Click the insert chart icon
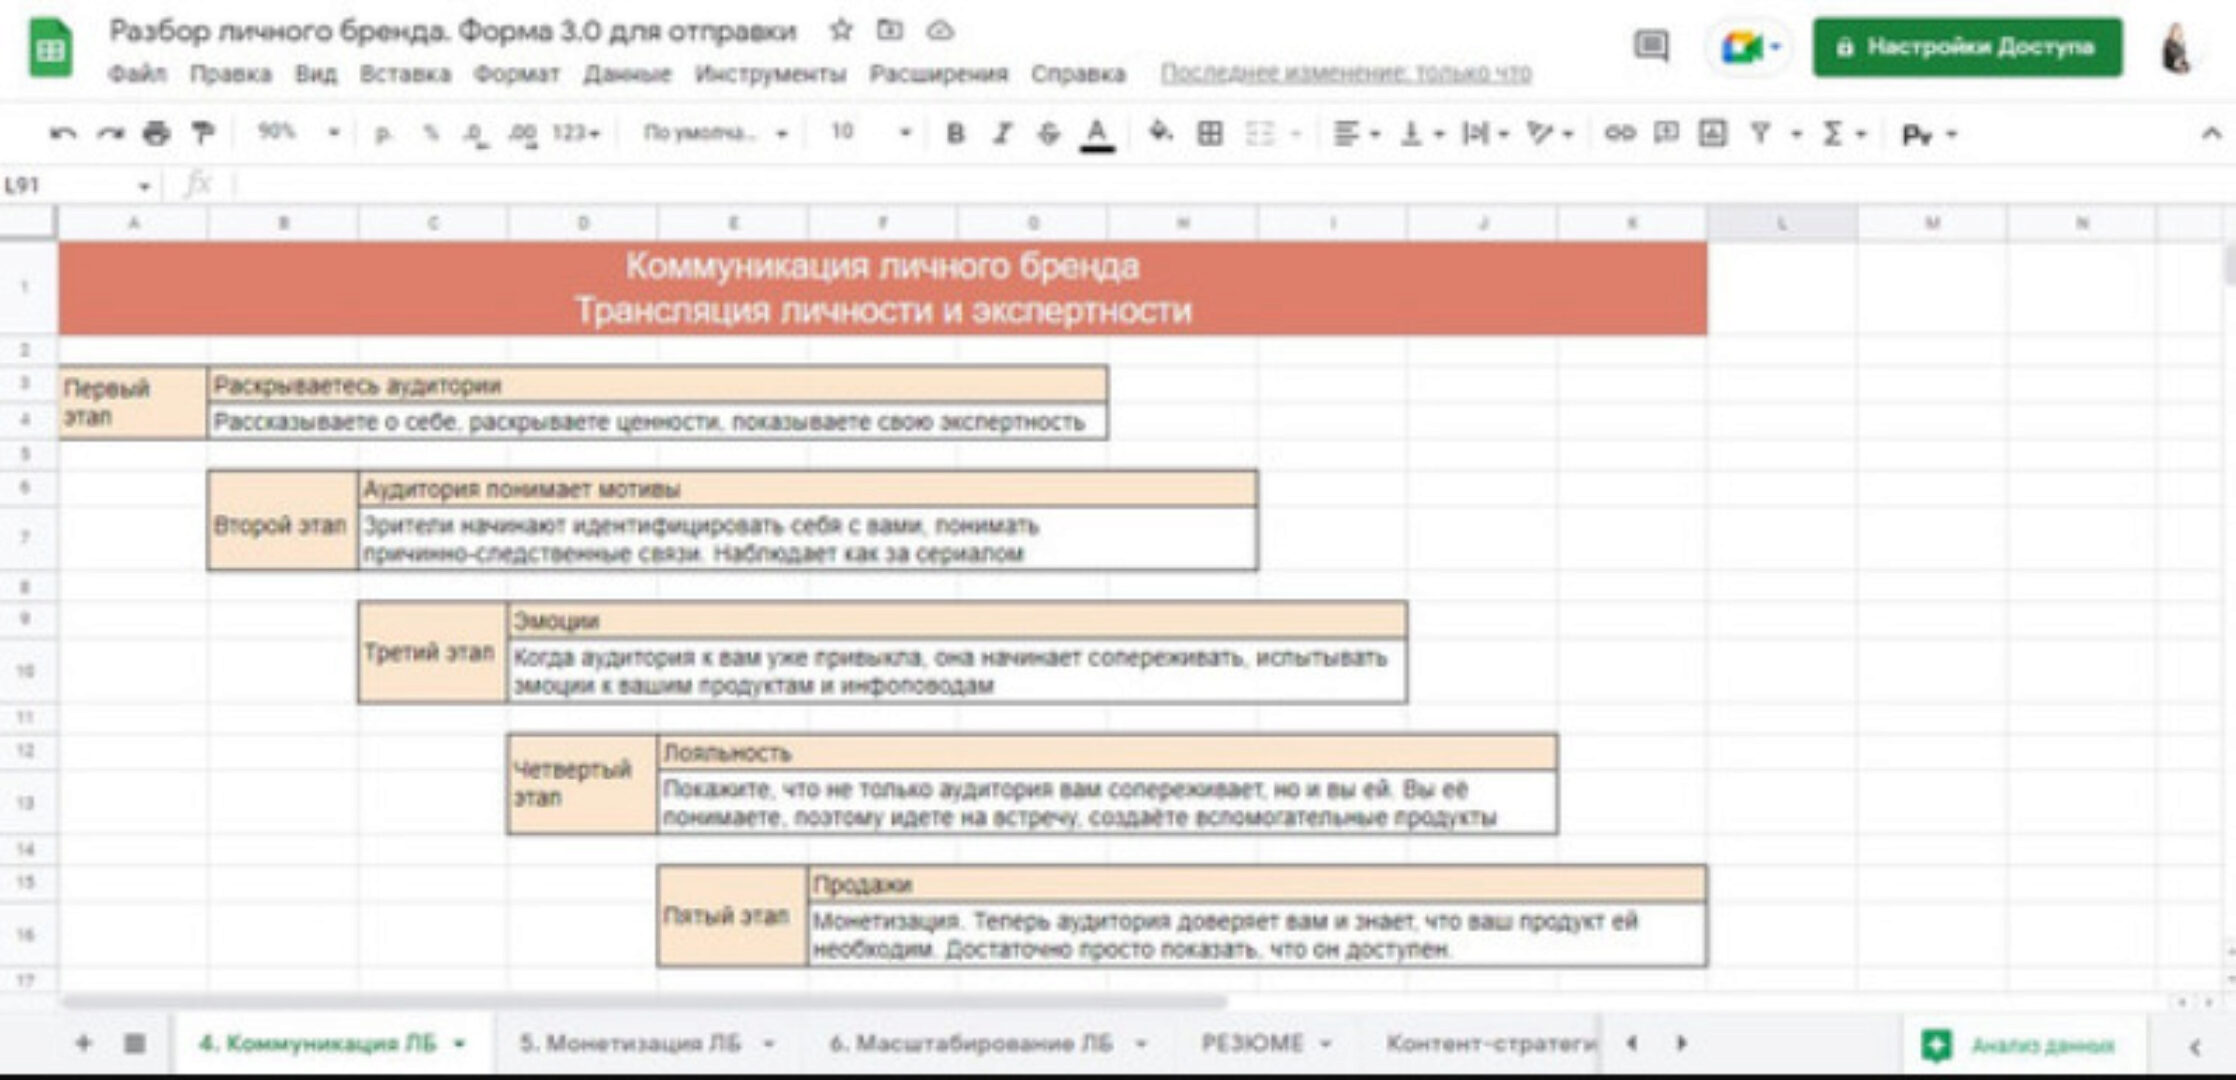Image resolution: width=2236 pixels, height=1080 pixels. [1712, 133]
